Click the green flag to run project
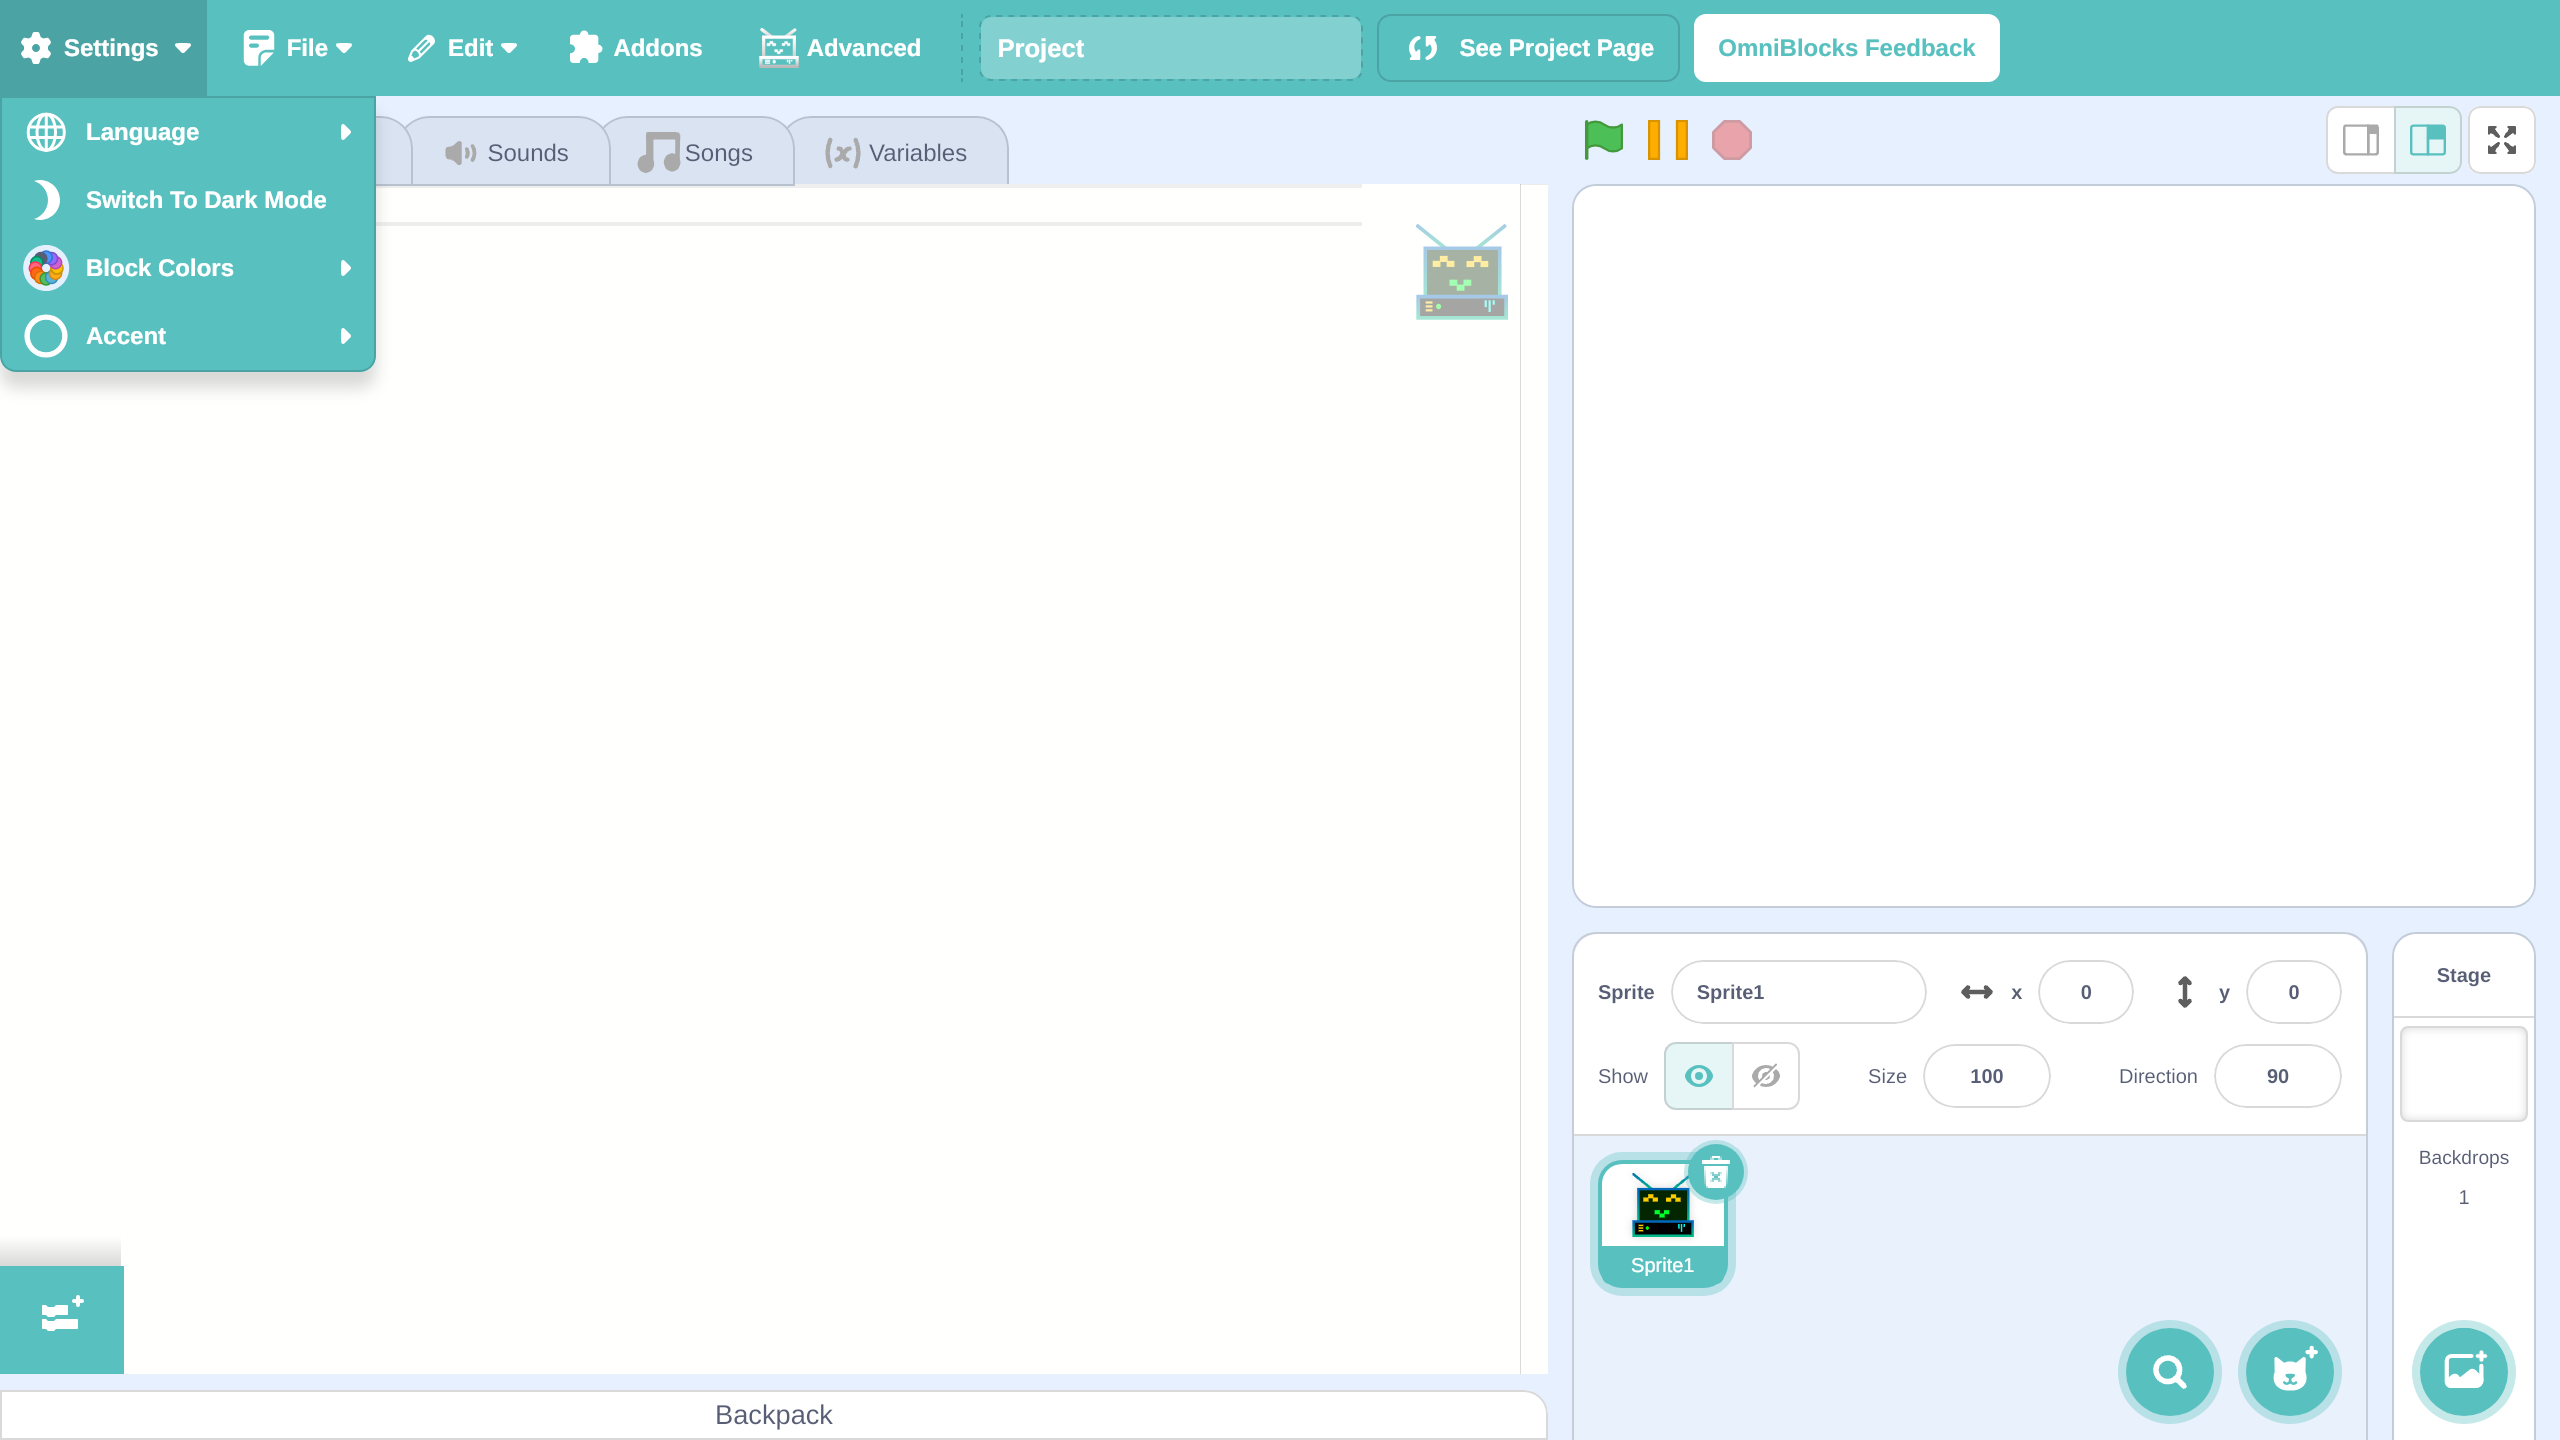Screen dimensions: 2560x1440 pyautogui.click(x=1603, y=140)
